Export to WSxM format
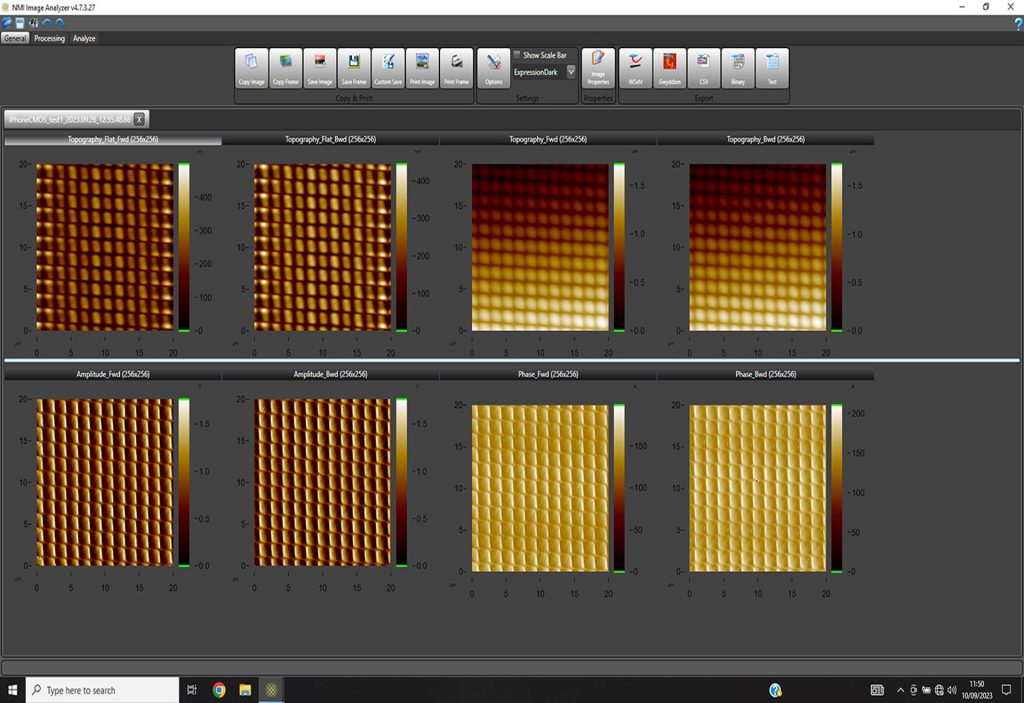This screenshot has height=703, width=1024. click(635, 68)
